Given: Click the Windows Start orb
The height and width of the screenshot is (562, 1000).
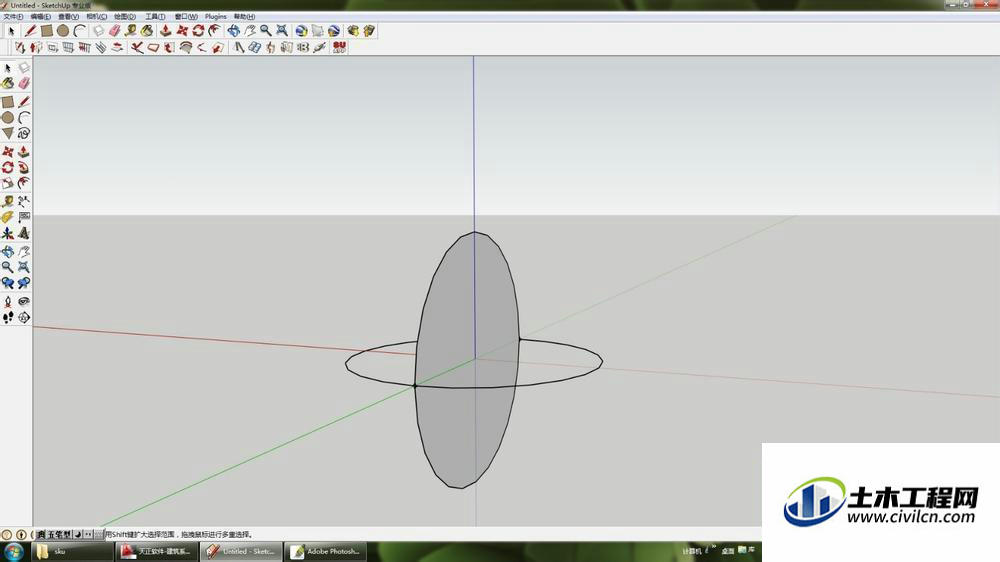Looking at the screenshot, I should 13,551.
